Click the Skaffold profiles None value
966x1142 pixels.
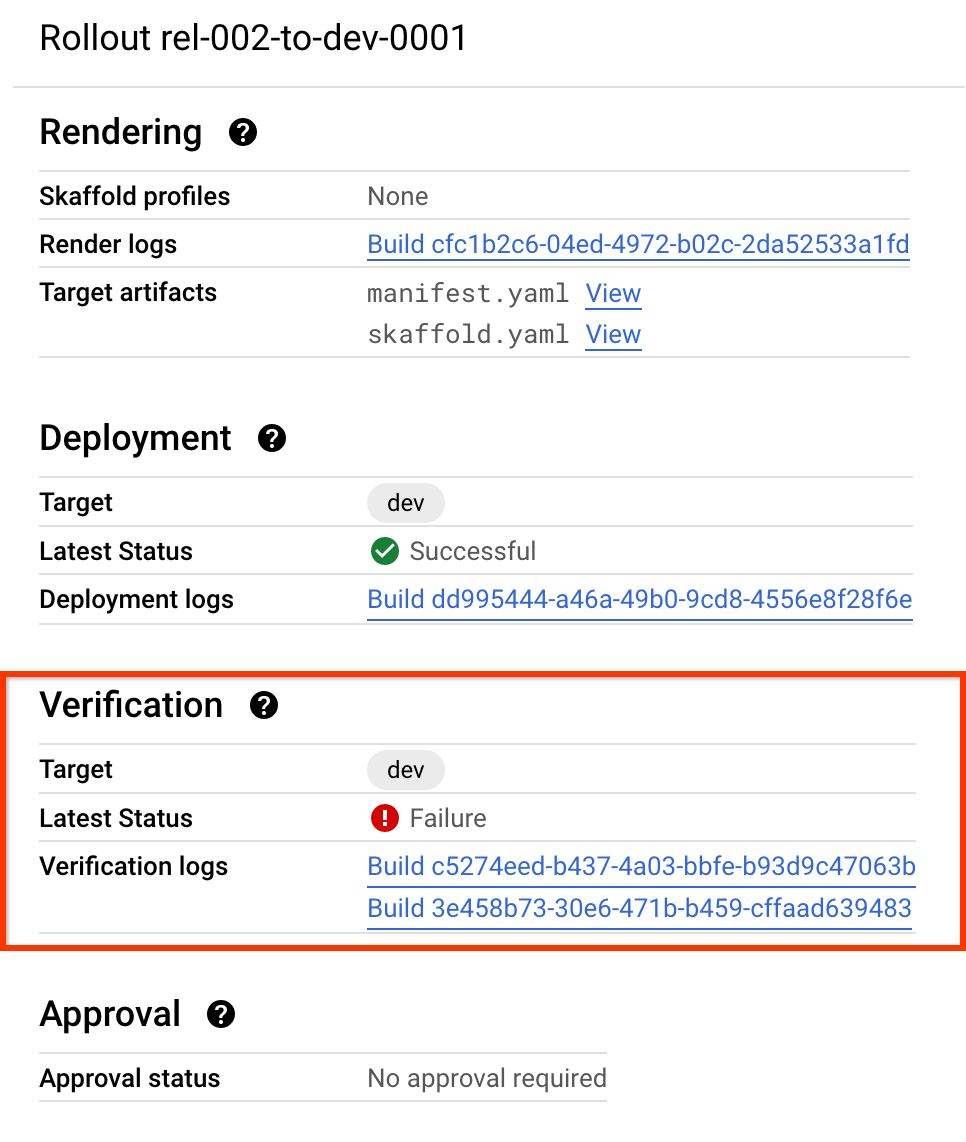397,196
